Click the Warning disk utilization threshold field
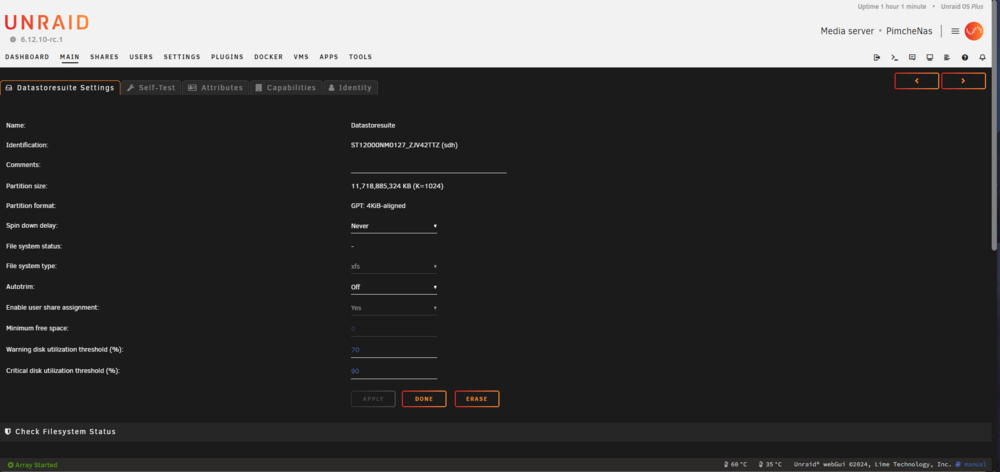This screenshot has width=1000, height=472. click(x=393, y=350)
